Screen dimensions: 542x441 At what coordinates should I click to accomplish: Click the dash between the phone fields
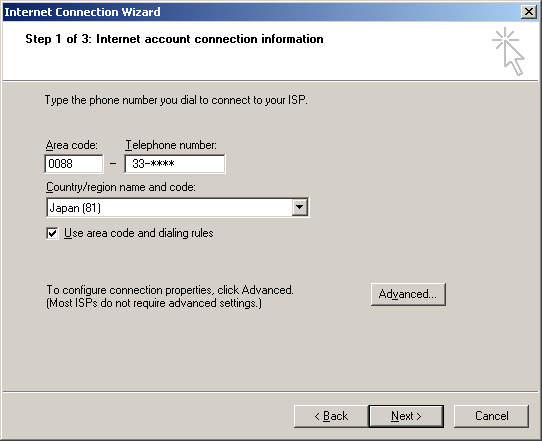[113, 164]
